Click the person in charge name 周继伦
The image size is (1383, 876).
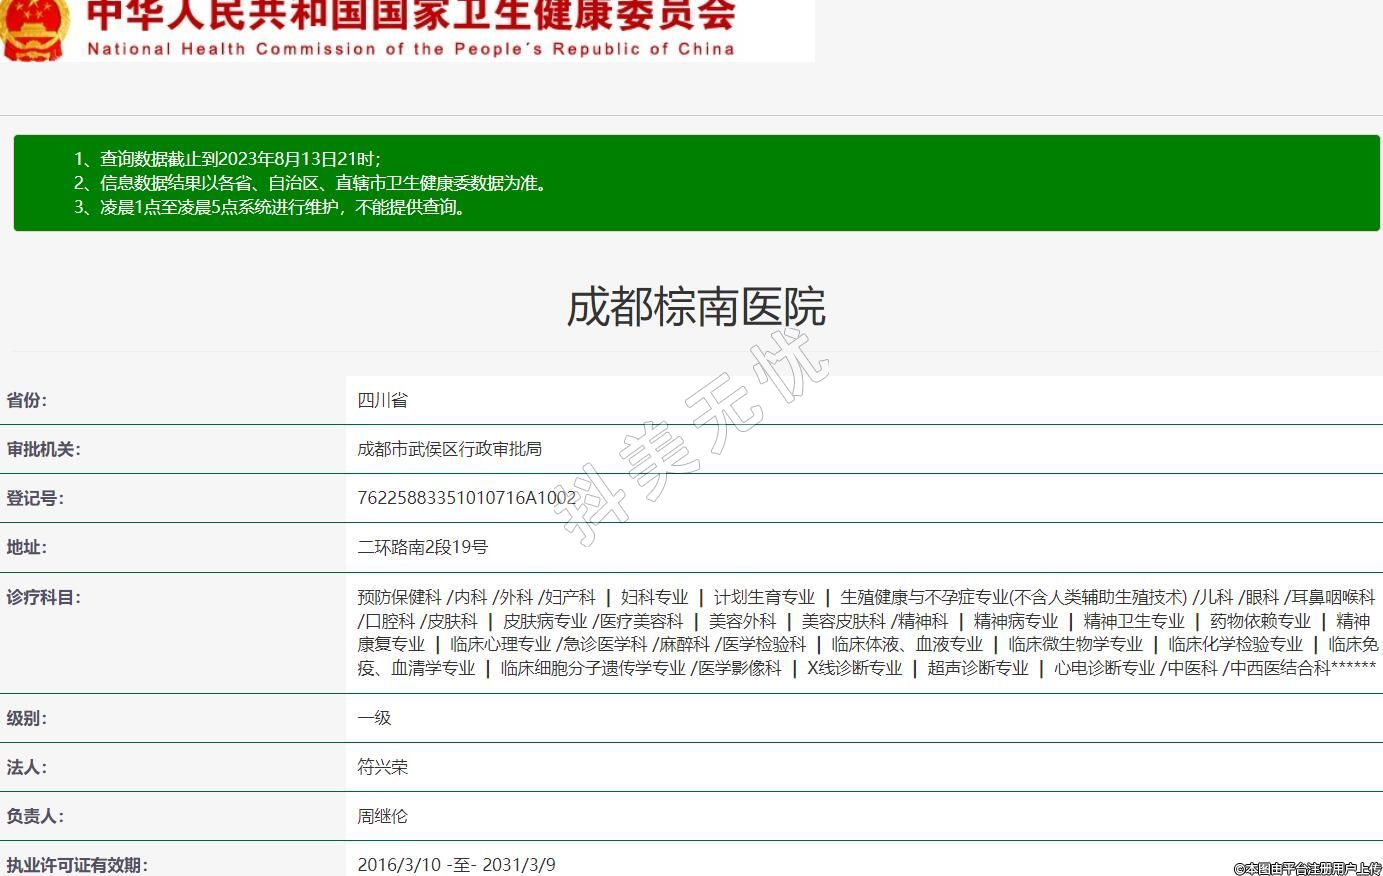383,816
